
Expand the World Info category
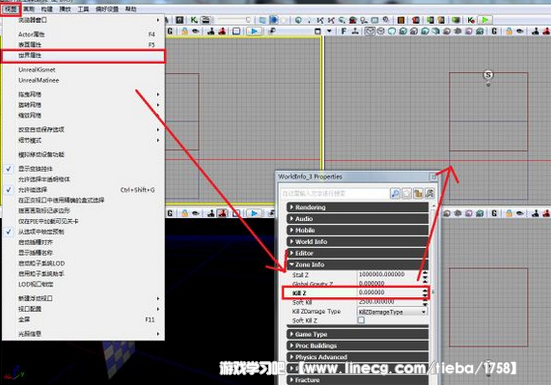pos(357,242)
